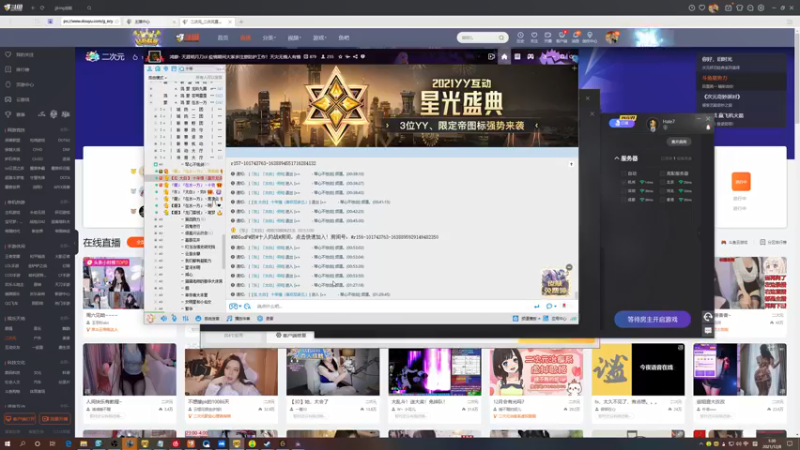
Task: Check the 成都 server checkbox
Action: pyautogui.click(x=623, y=199)
